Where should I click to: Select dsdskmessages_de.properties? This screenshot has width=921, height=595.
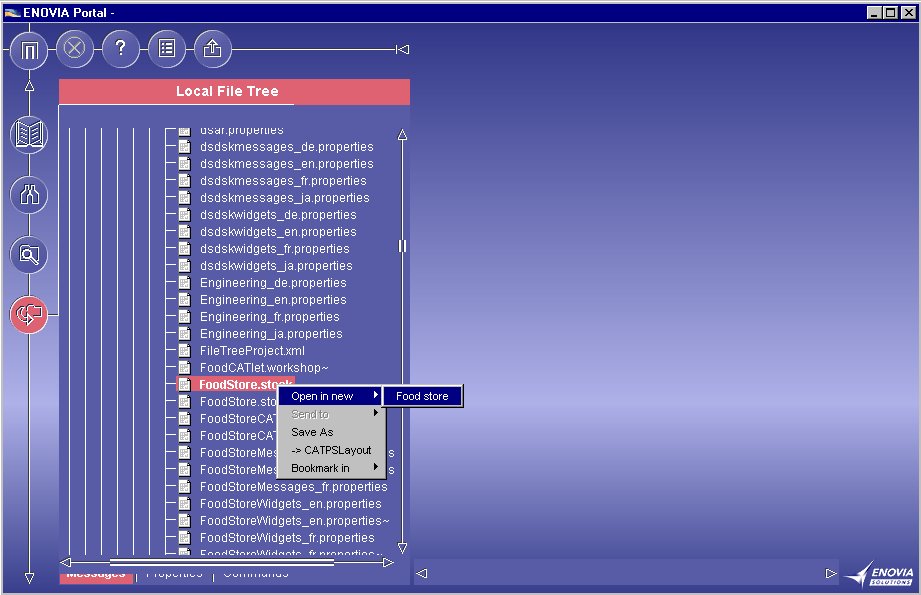pos(287,147)
